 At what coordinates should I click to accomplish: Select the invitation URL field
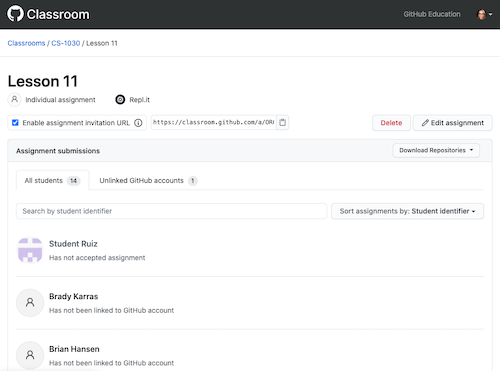[213, 122]
